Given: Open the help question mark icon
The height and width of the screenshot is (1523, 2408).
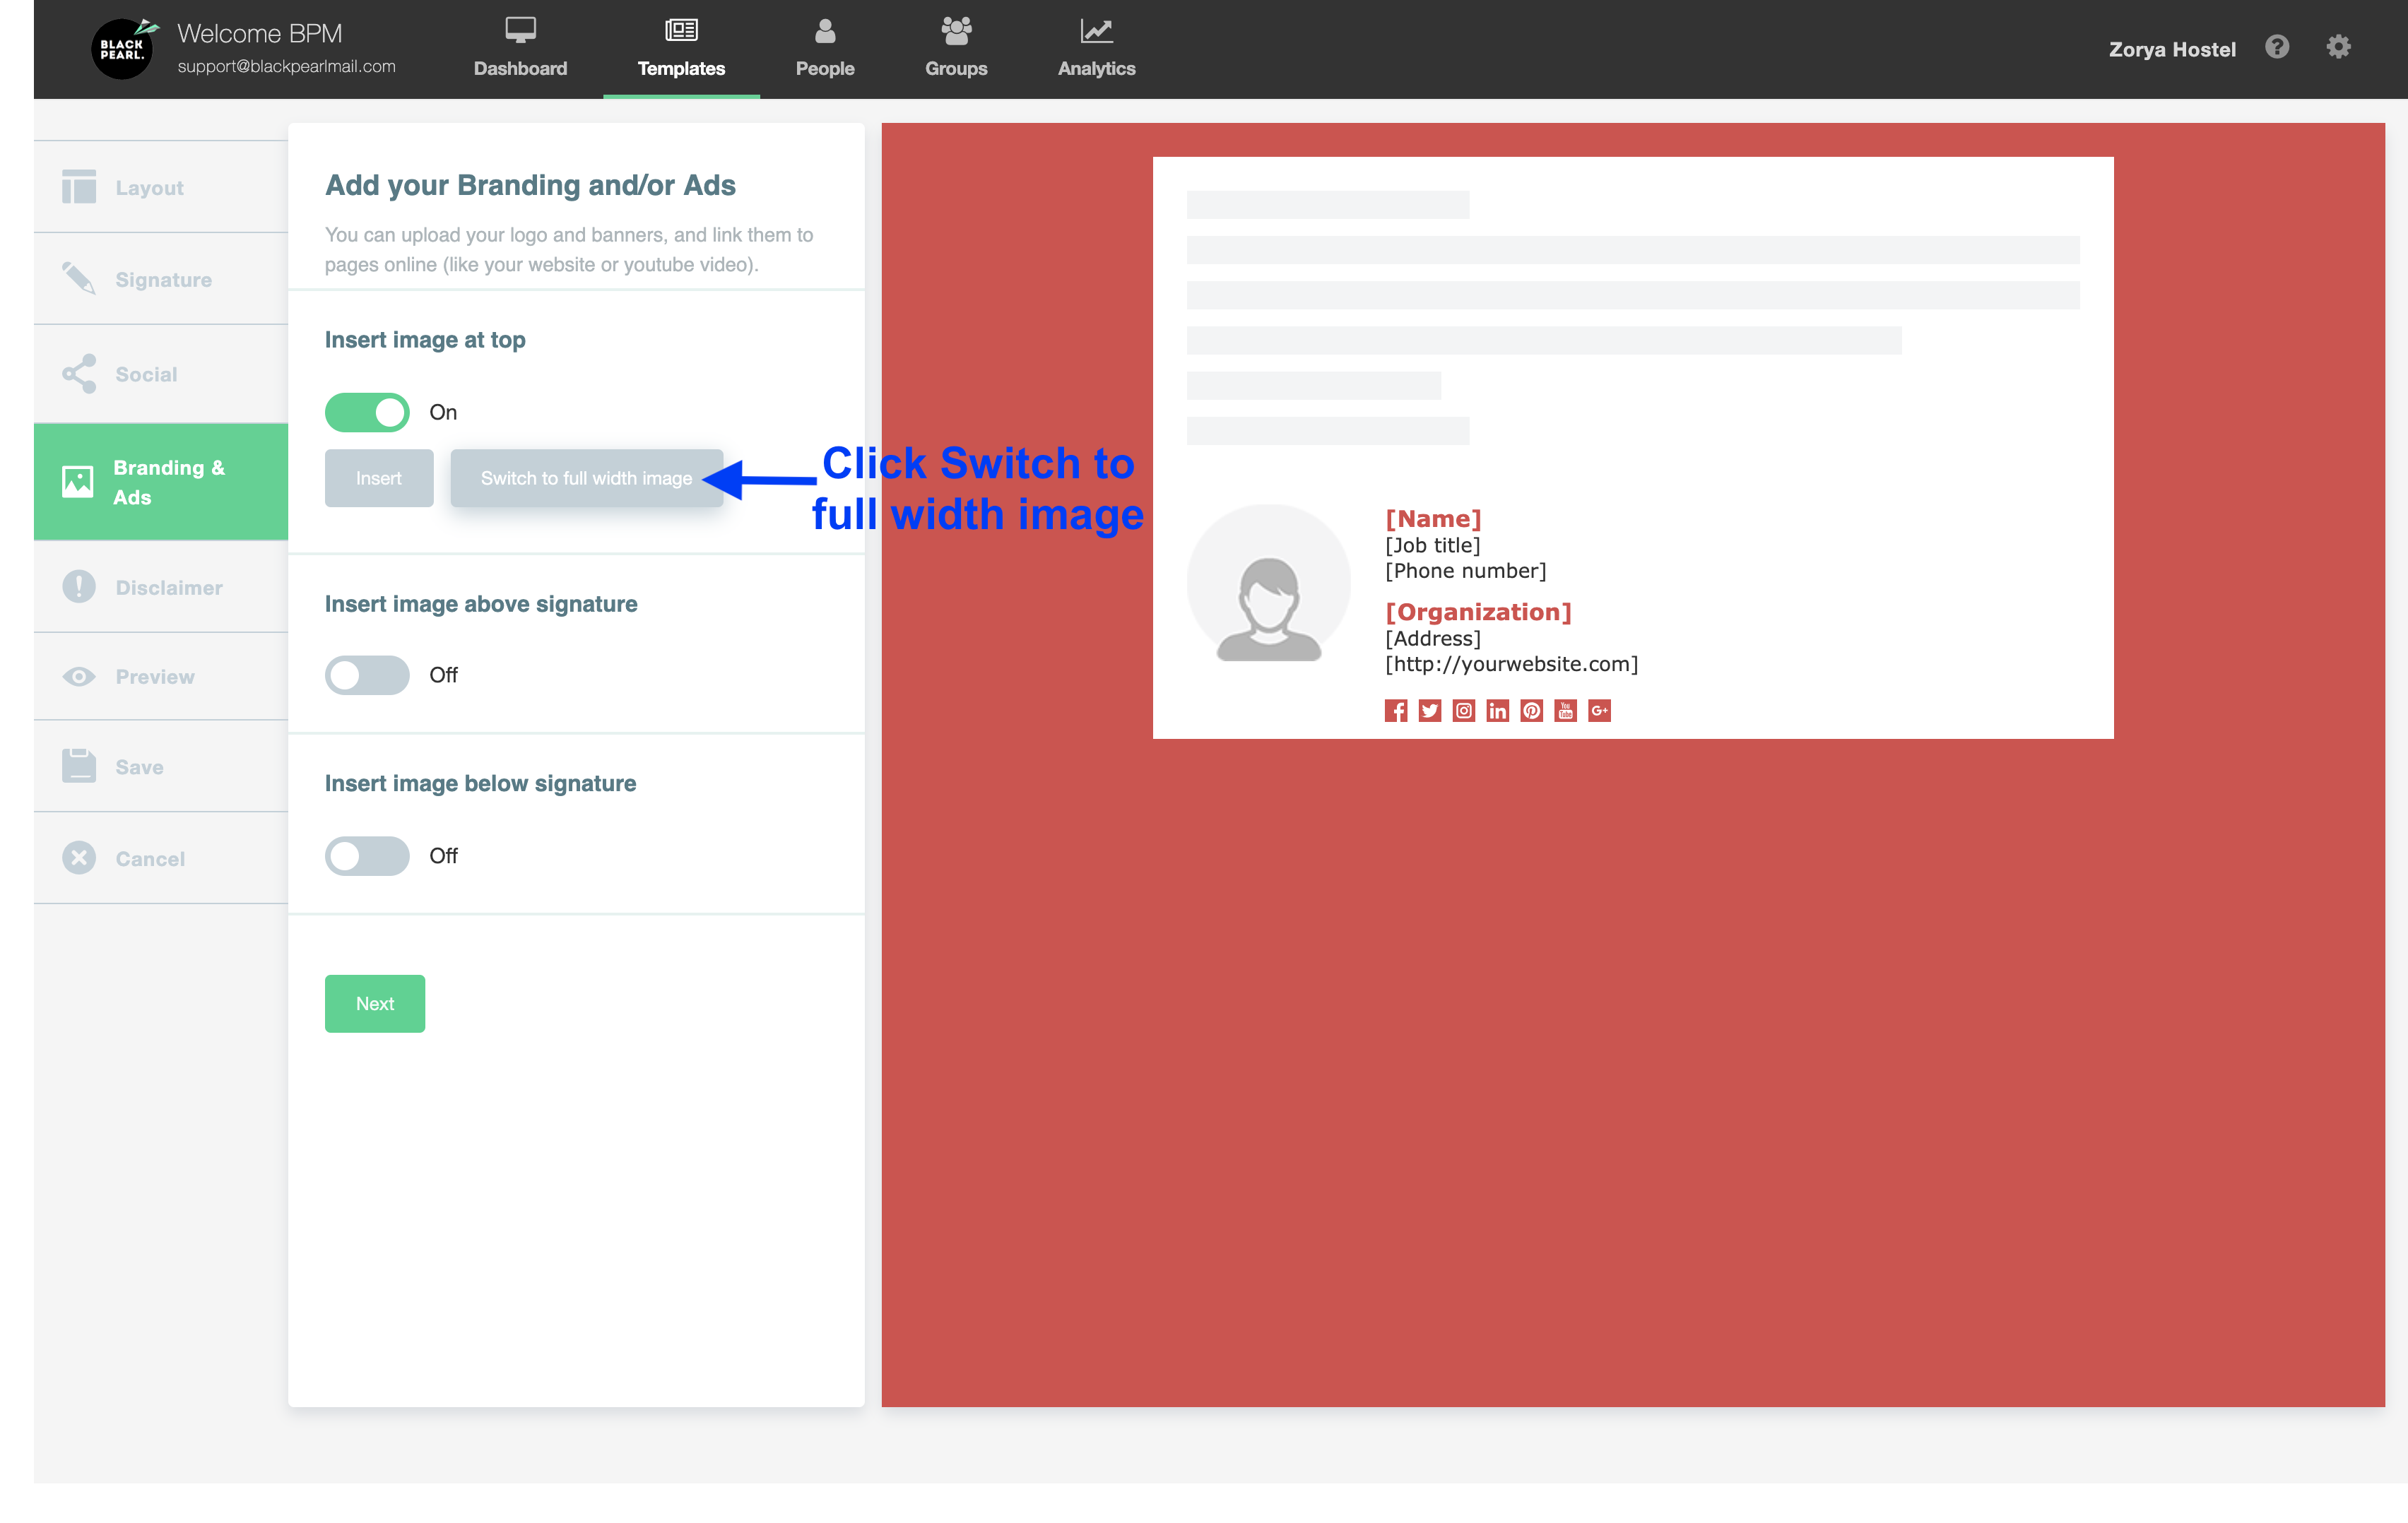Looking at the screenshot, I should pos(2277,47).
